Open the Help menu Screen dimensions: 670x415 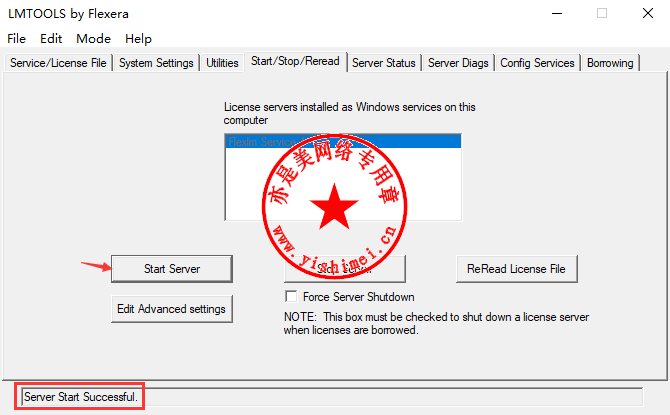[x=138, y=38]
